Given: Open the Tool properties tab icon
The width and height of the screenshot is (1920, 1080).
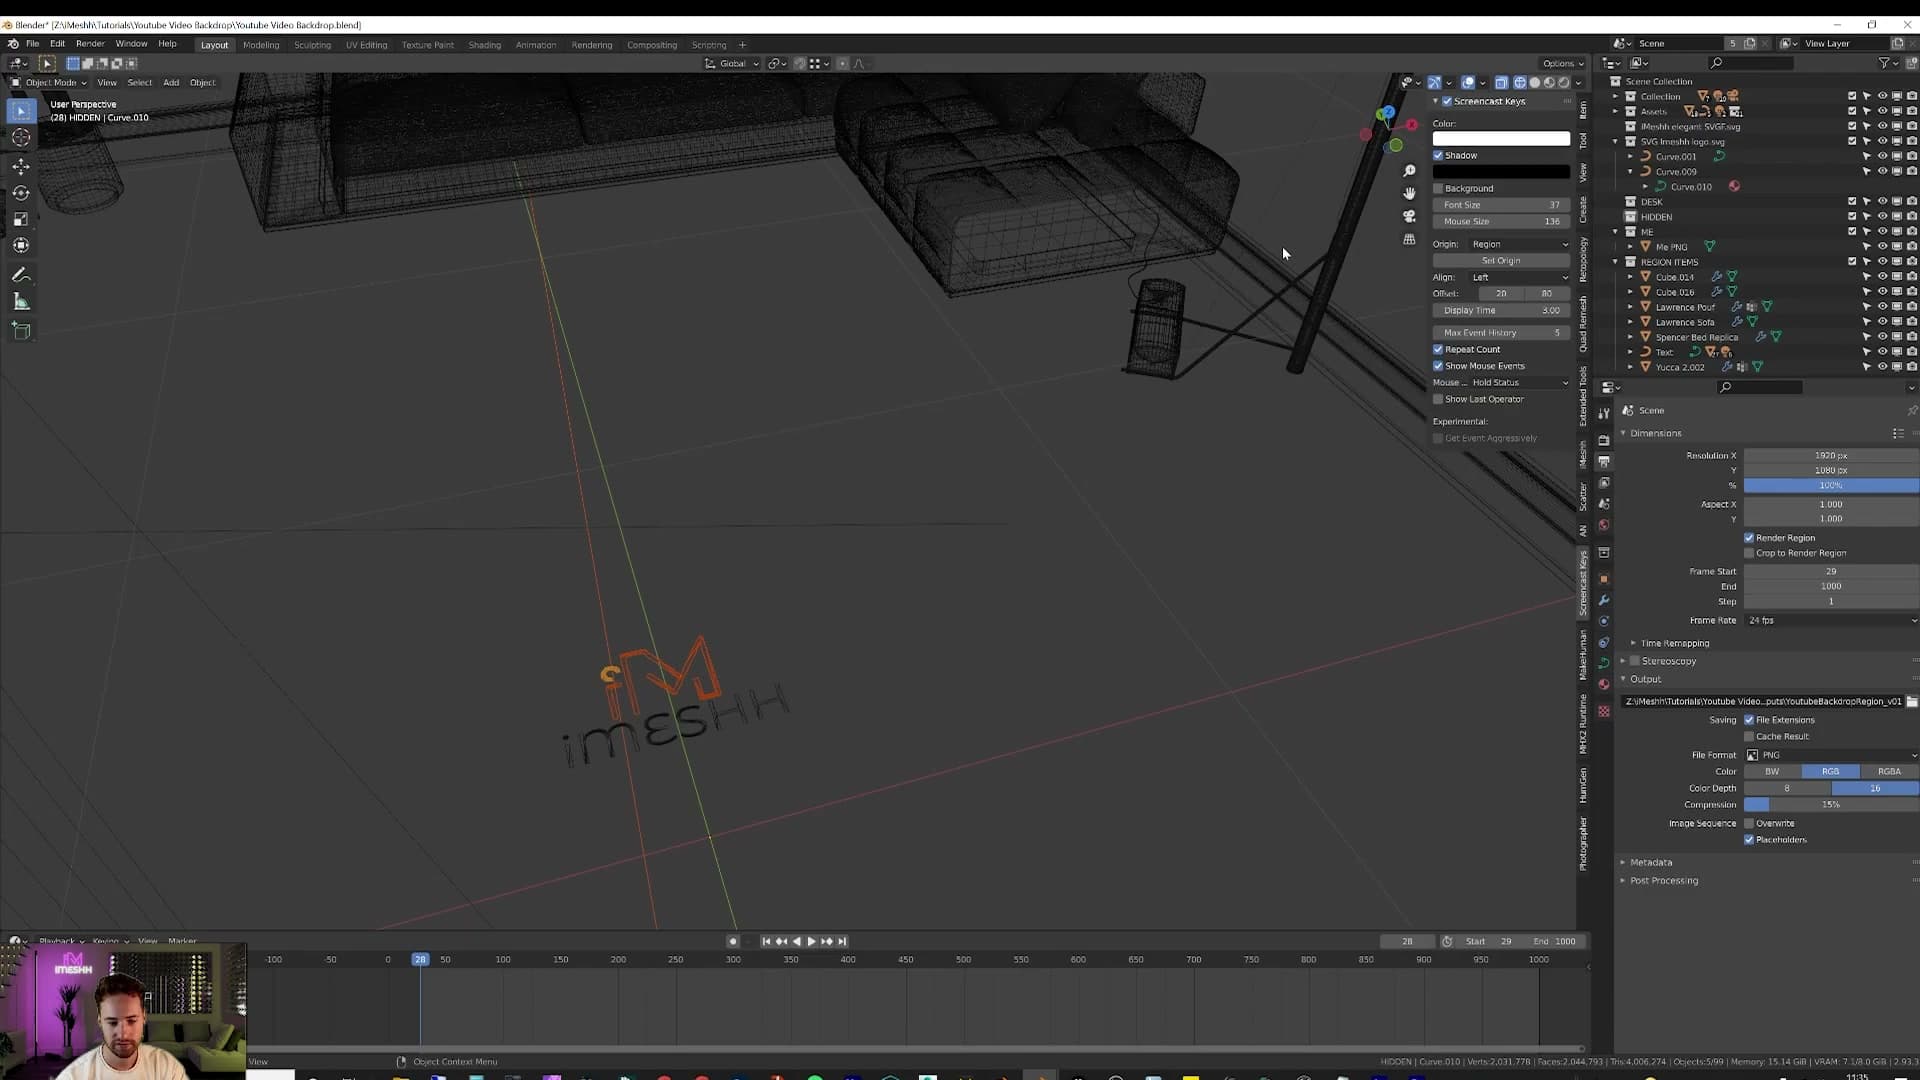Looking at the screenshot, I should coord(1604,412).
